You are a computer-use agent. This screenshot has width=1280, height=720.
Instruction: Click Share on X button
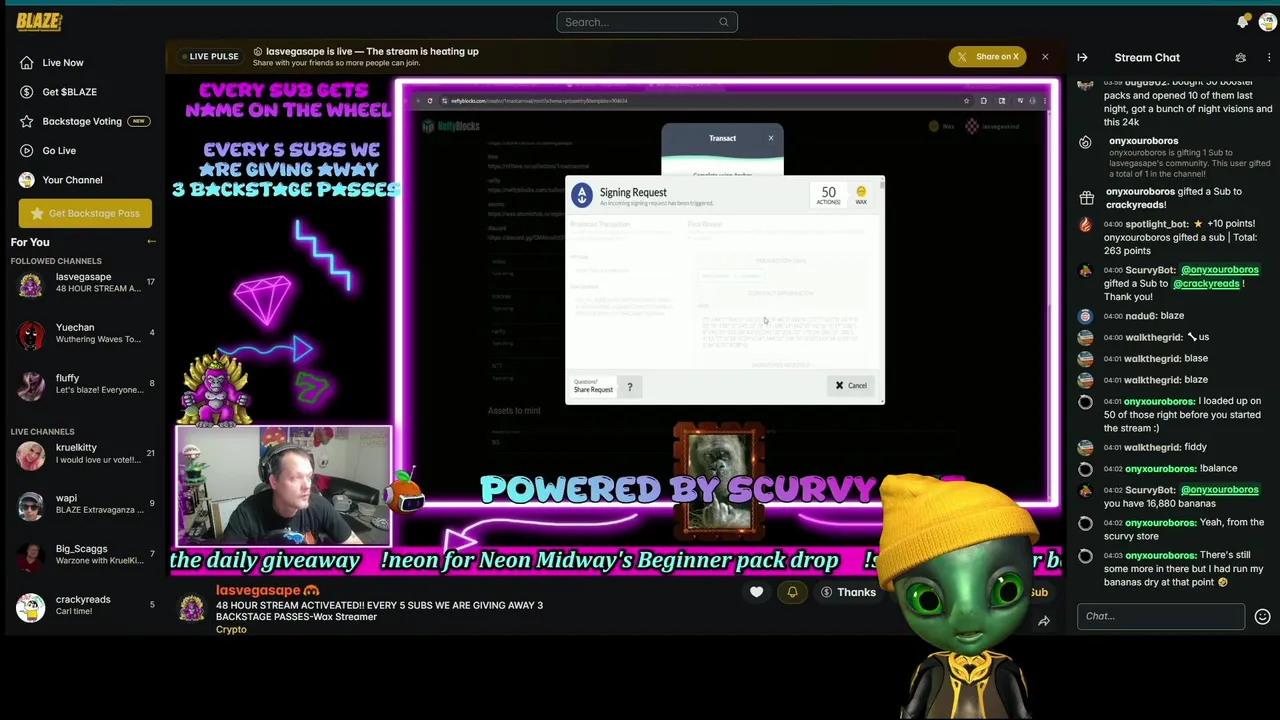(987, 57)
